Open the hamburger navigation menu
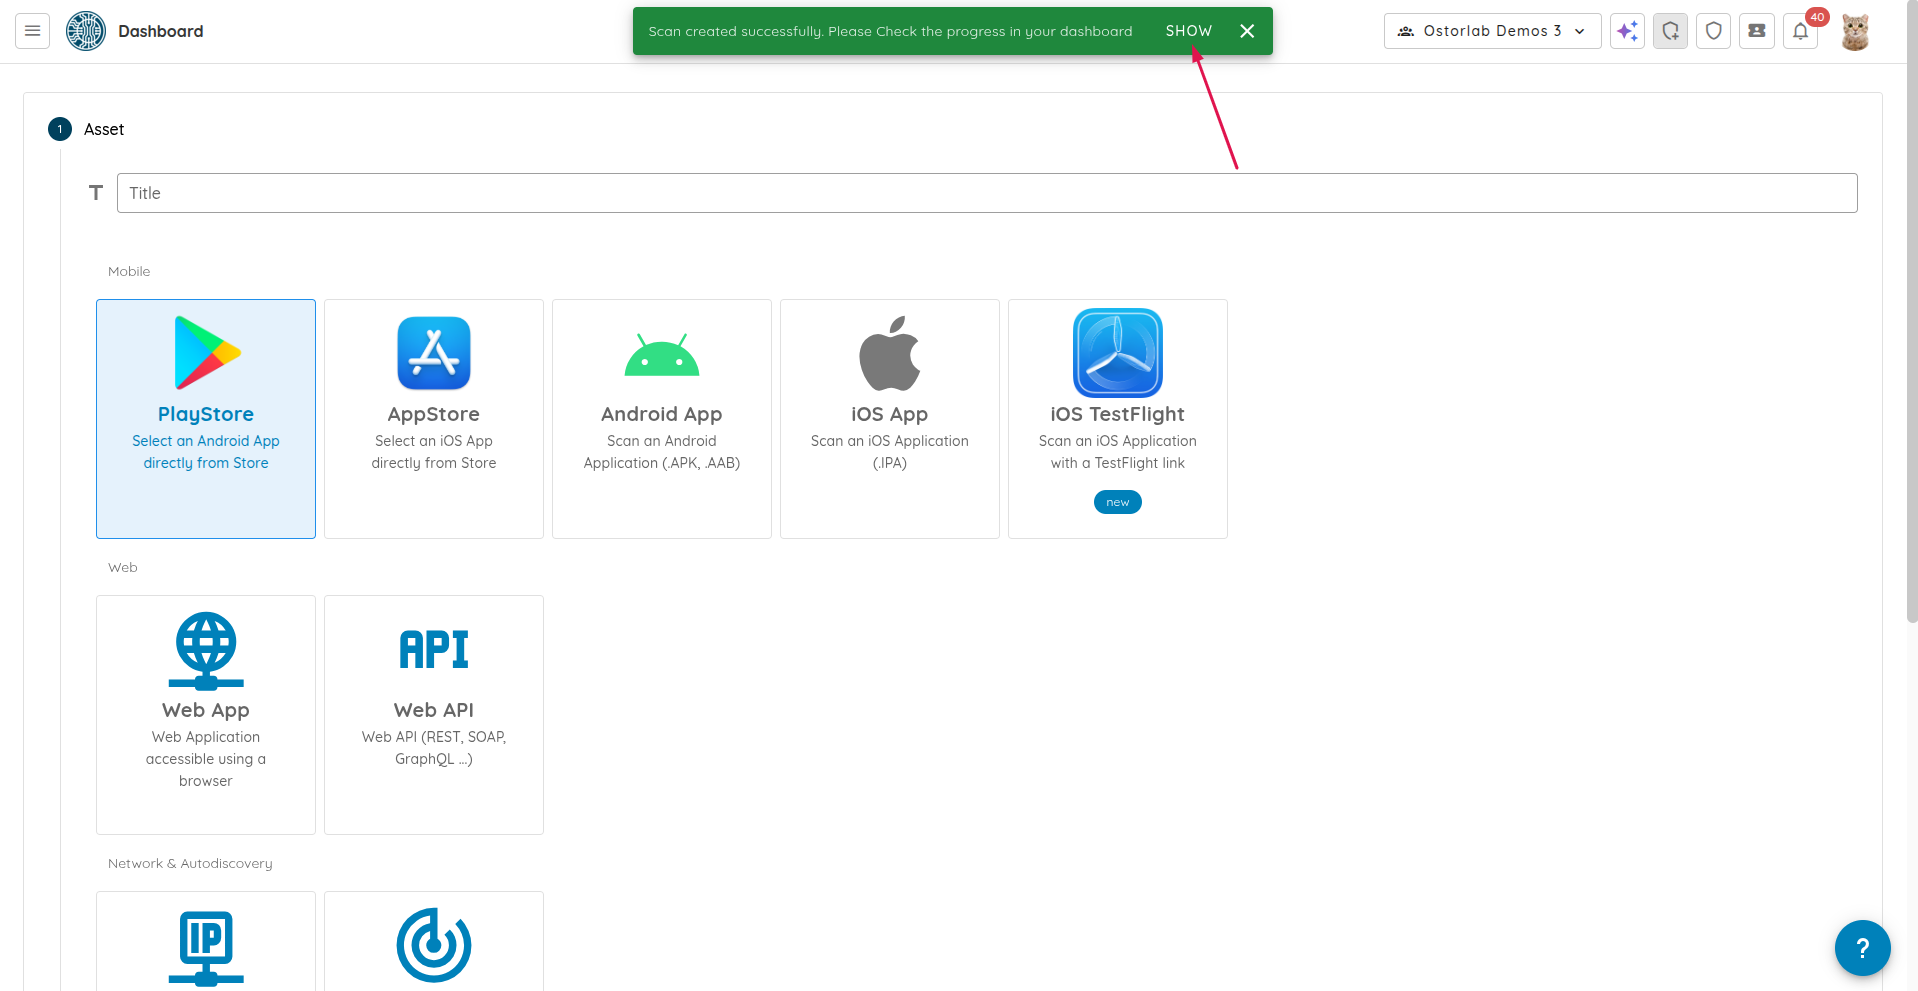This screenshot has height=991, width=1918. pyautogui.click(x=32, y=31)
